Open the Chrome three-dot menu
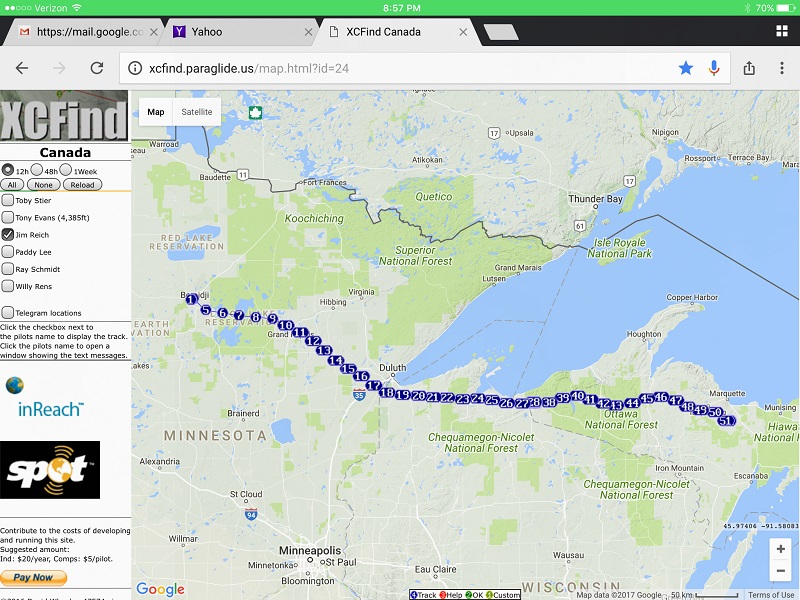The image size is (800, 600). pyautogui.click(x=782, y=68)
